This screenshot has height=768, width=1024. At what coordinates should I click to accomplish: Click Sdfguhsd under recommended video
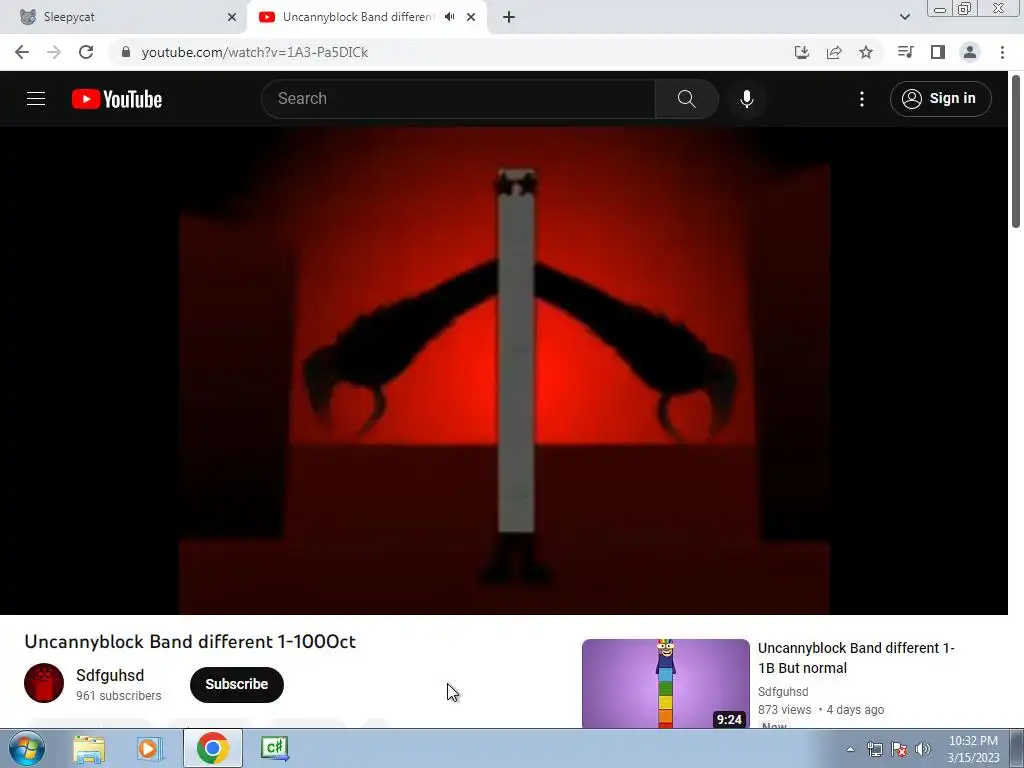(x=783, y=692)
